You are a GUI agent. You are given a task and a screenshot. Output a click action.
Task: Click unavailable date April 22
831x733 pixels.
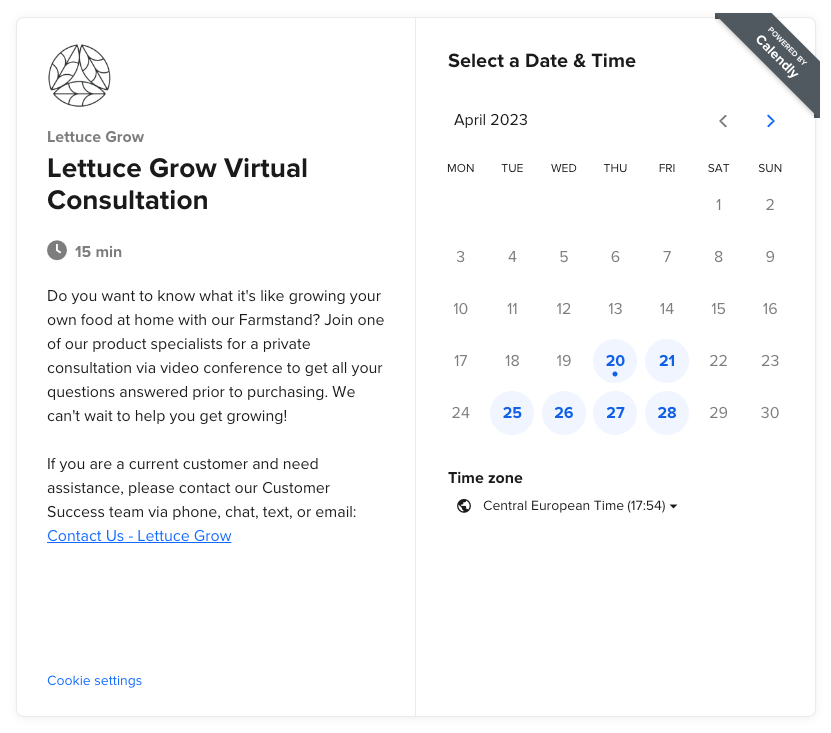pyautogui.click(x=718, y=361)
